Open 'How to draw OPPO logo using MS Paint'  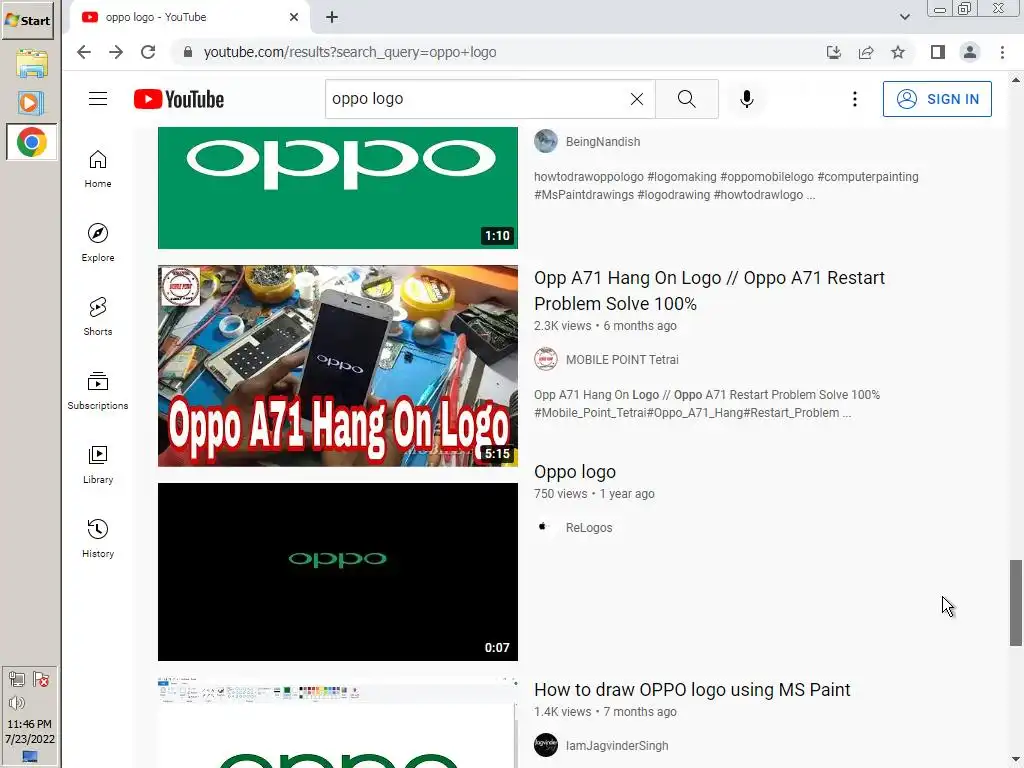pos(692,690)
